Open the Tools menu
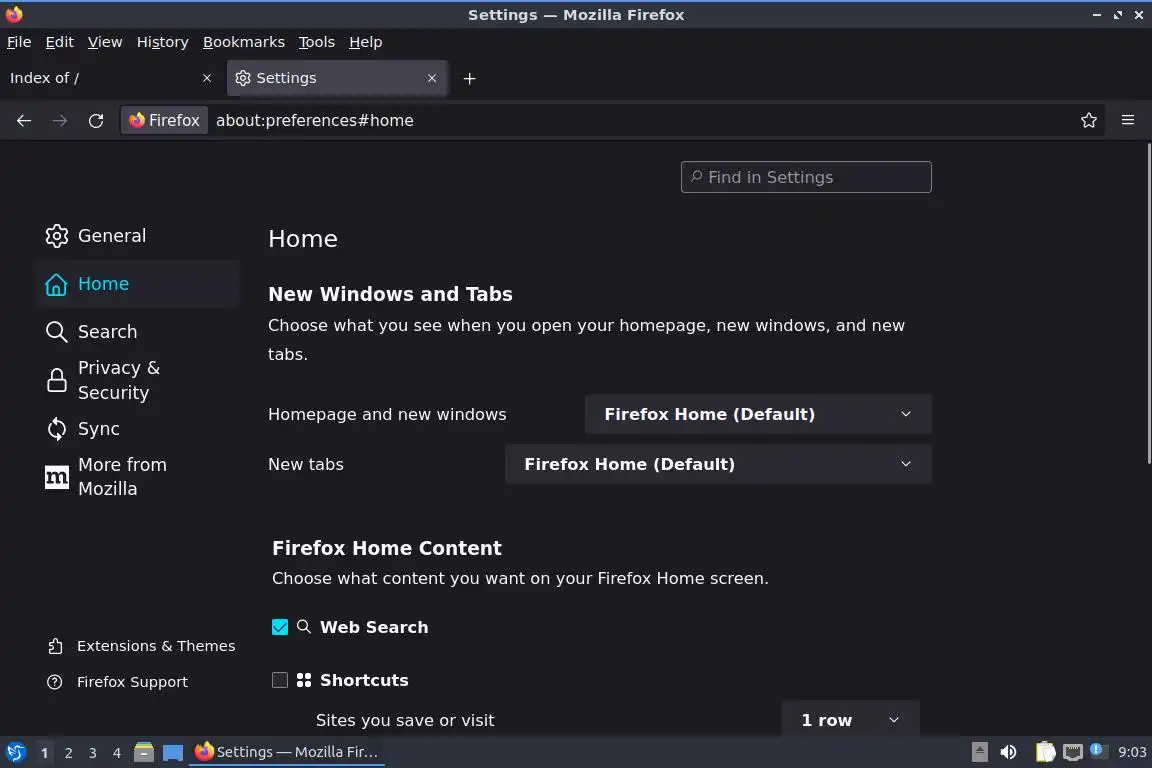 click(317, 42)
